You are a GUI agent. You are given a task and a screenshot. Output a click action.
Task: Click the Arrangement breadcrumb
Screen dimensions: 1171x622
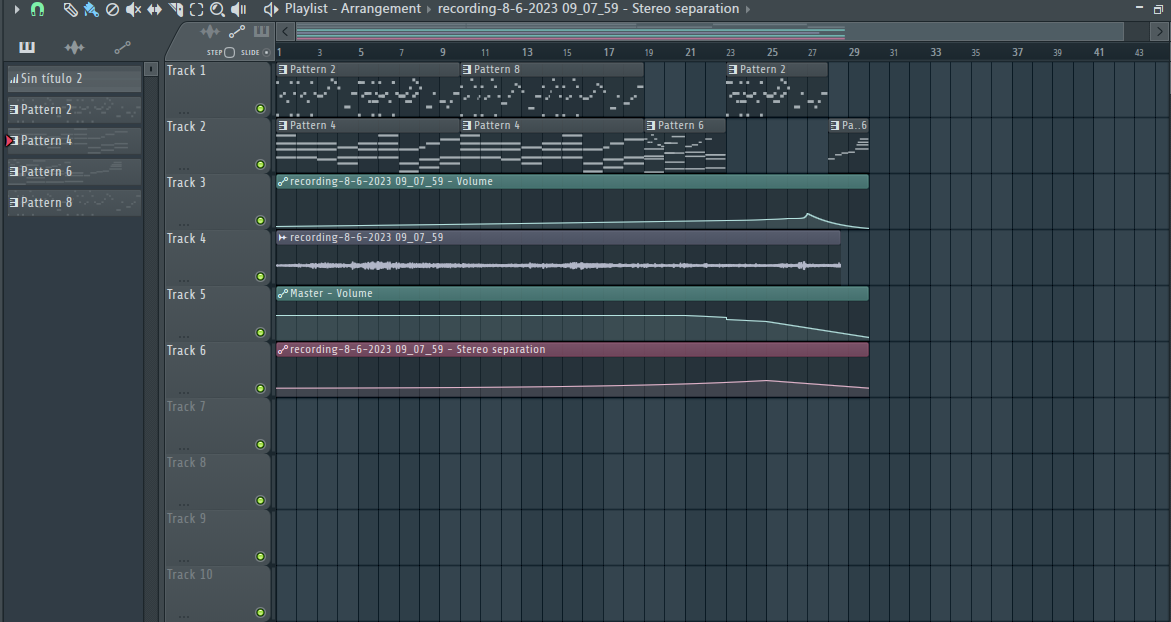[381, 9]
